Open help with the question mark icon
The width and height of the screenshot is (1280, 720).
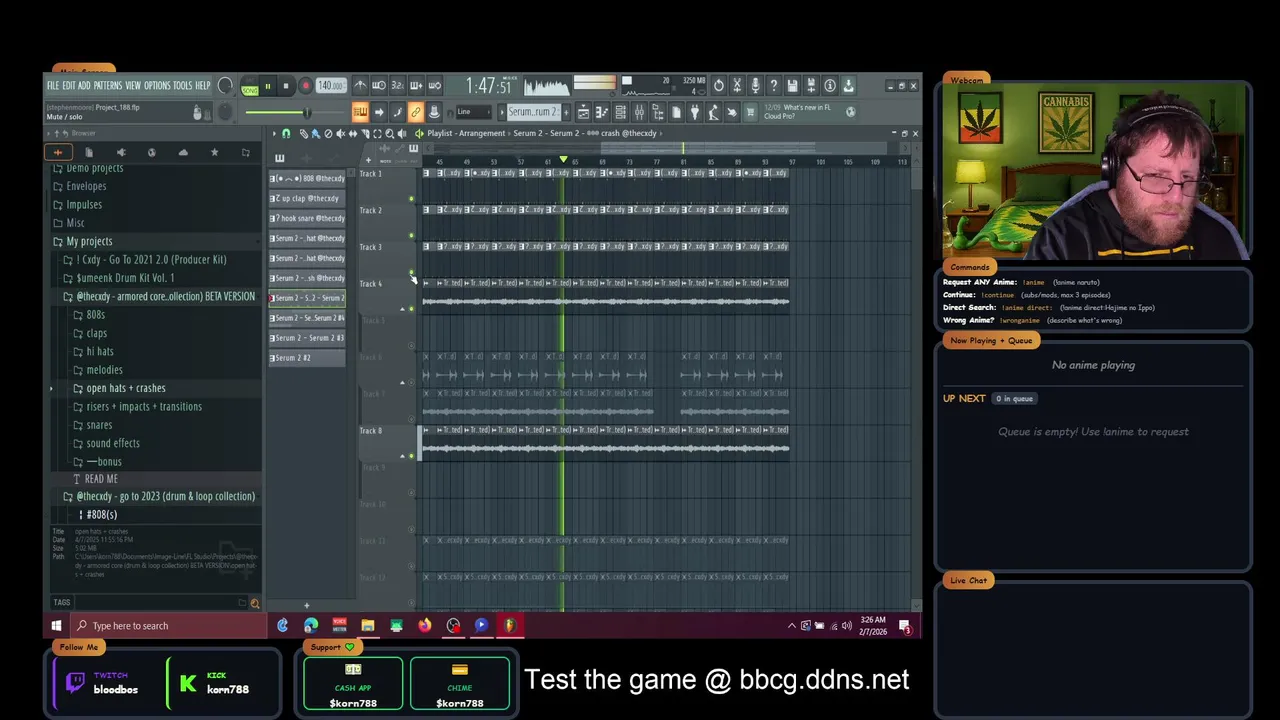[774, 86]
